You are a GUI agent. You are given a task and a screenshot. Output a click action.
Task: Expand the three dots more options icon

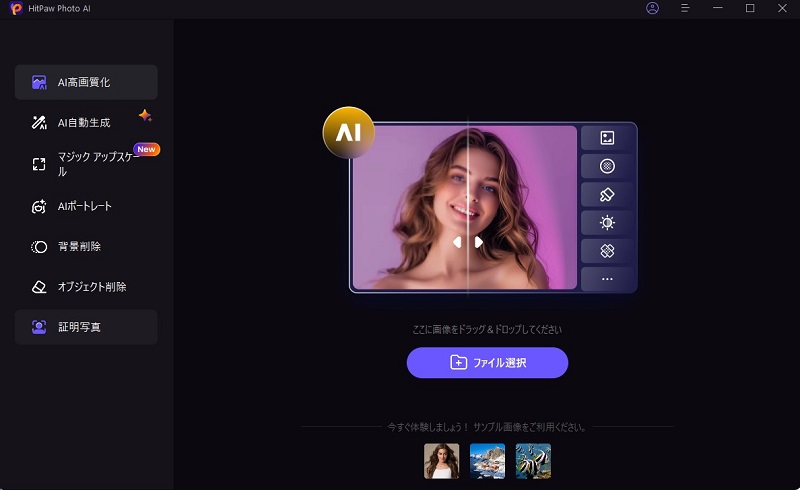click(607, 278)
